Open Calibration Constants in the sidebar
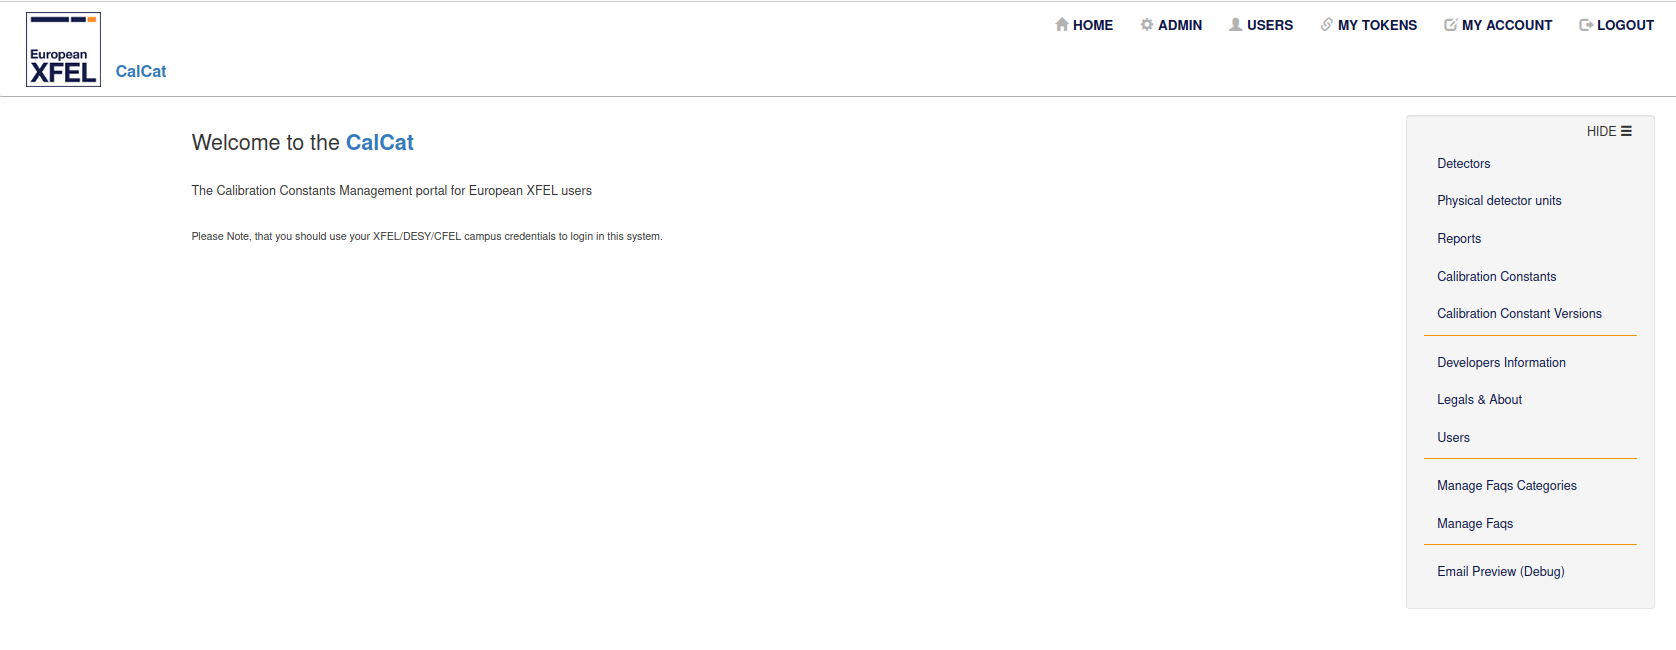This screenshot has height=650, width=1676. coord(1496,276)
